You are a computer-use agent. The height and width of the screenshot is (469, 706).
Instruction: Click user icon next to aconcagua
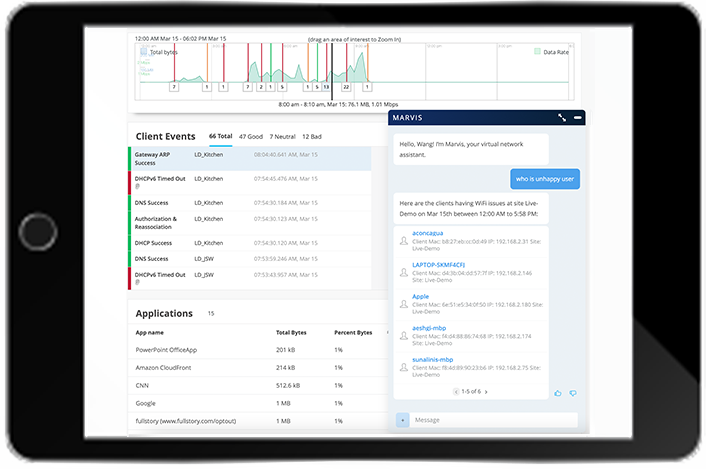point(404,241)
